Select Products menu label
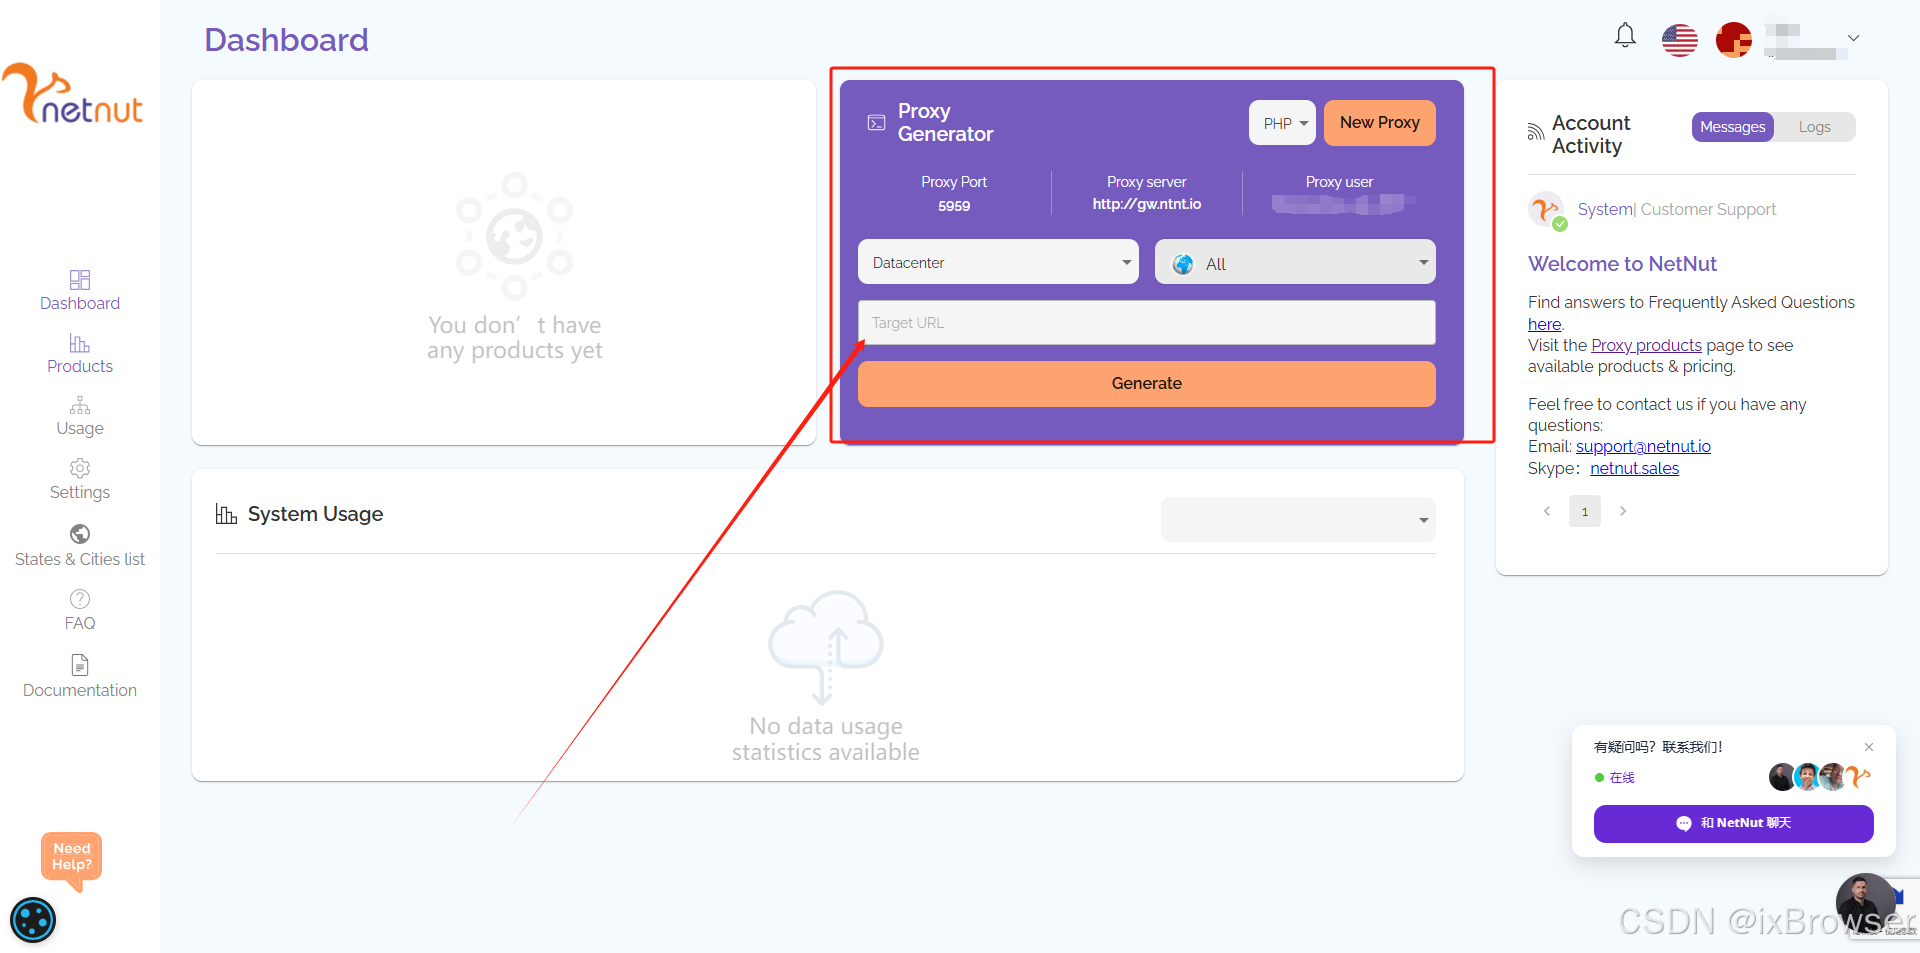Viewport: 1920px width, 953px height. point(80,366)
